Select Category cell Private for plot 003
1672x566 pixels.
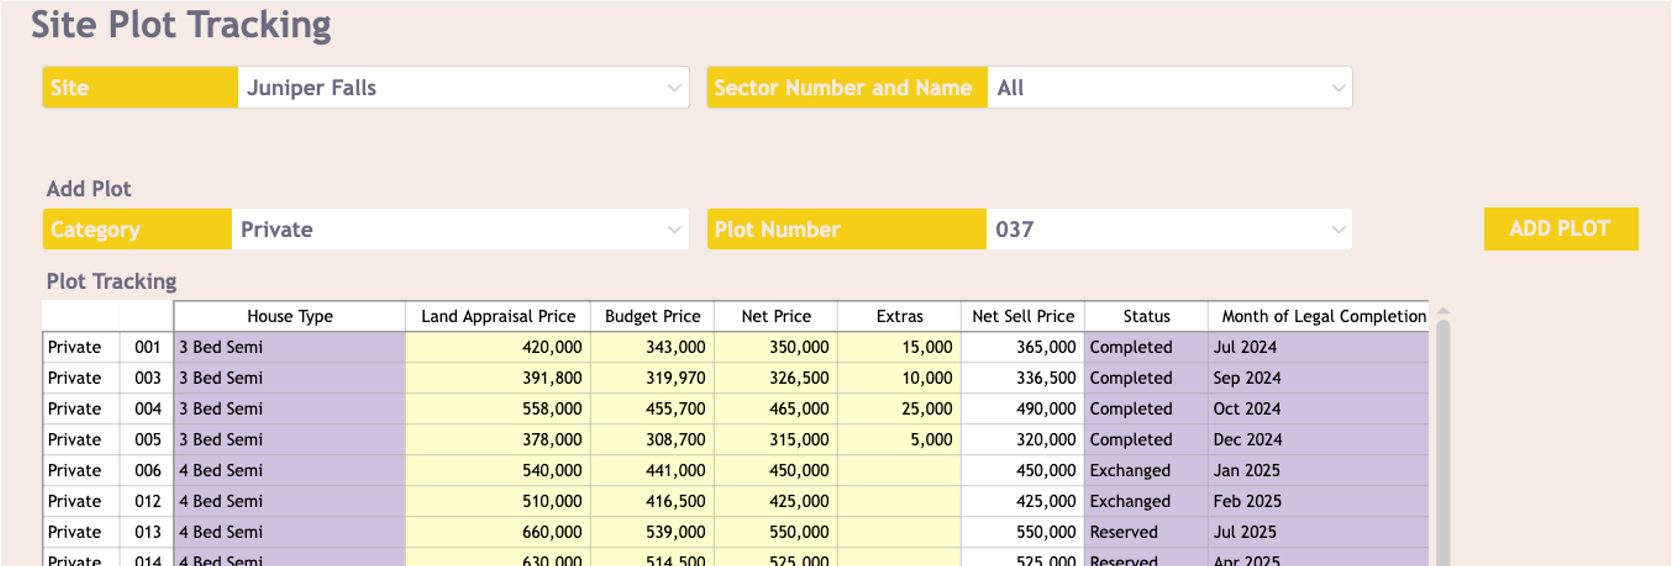pos(81,378)
